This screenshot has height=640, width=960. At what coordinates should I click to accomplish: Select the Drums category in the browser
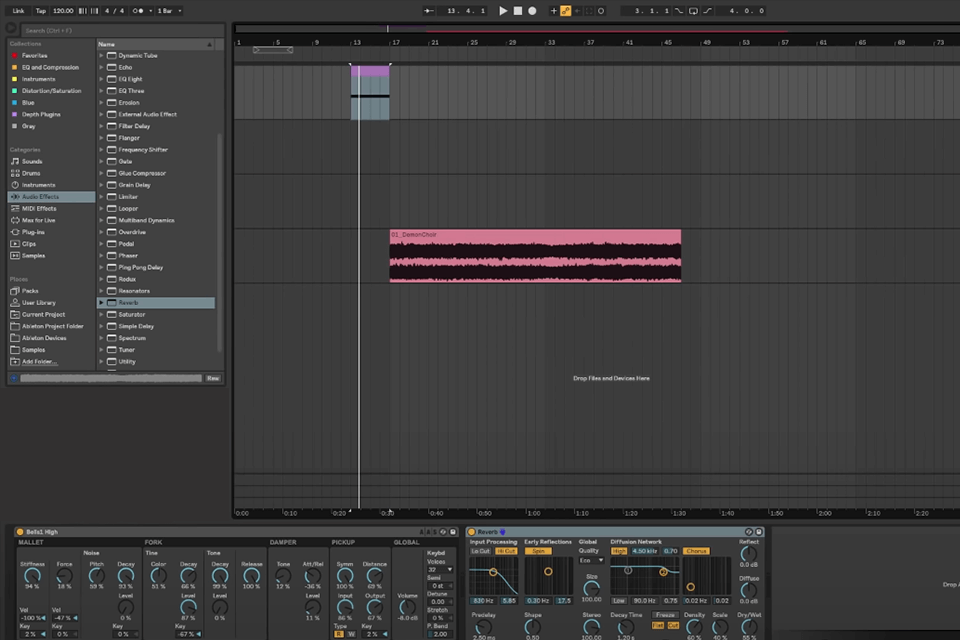[30, 173]
